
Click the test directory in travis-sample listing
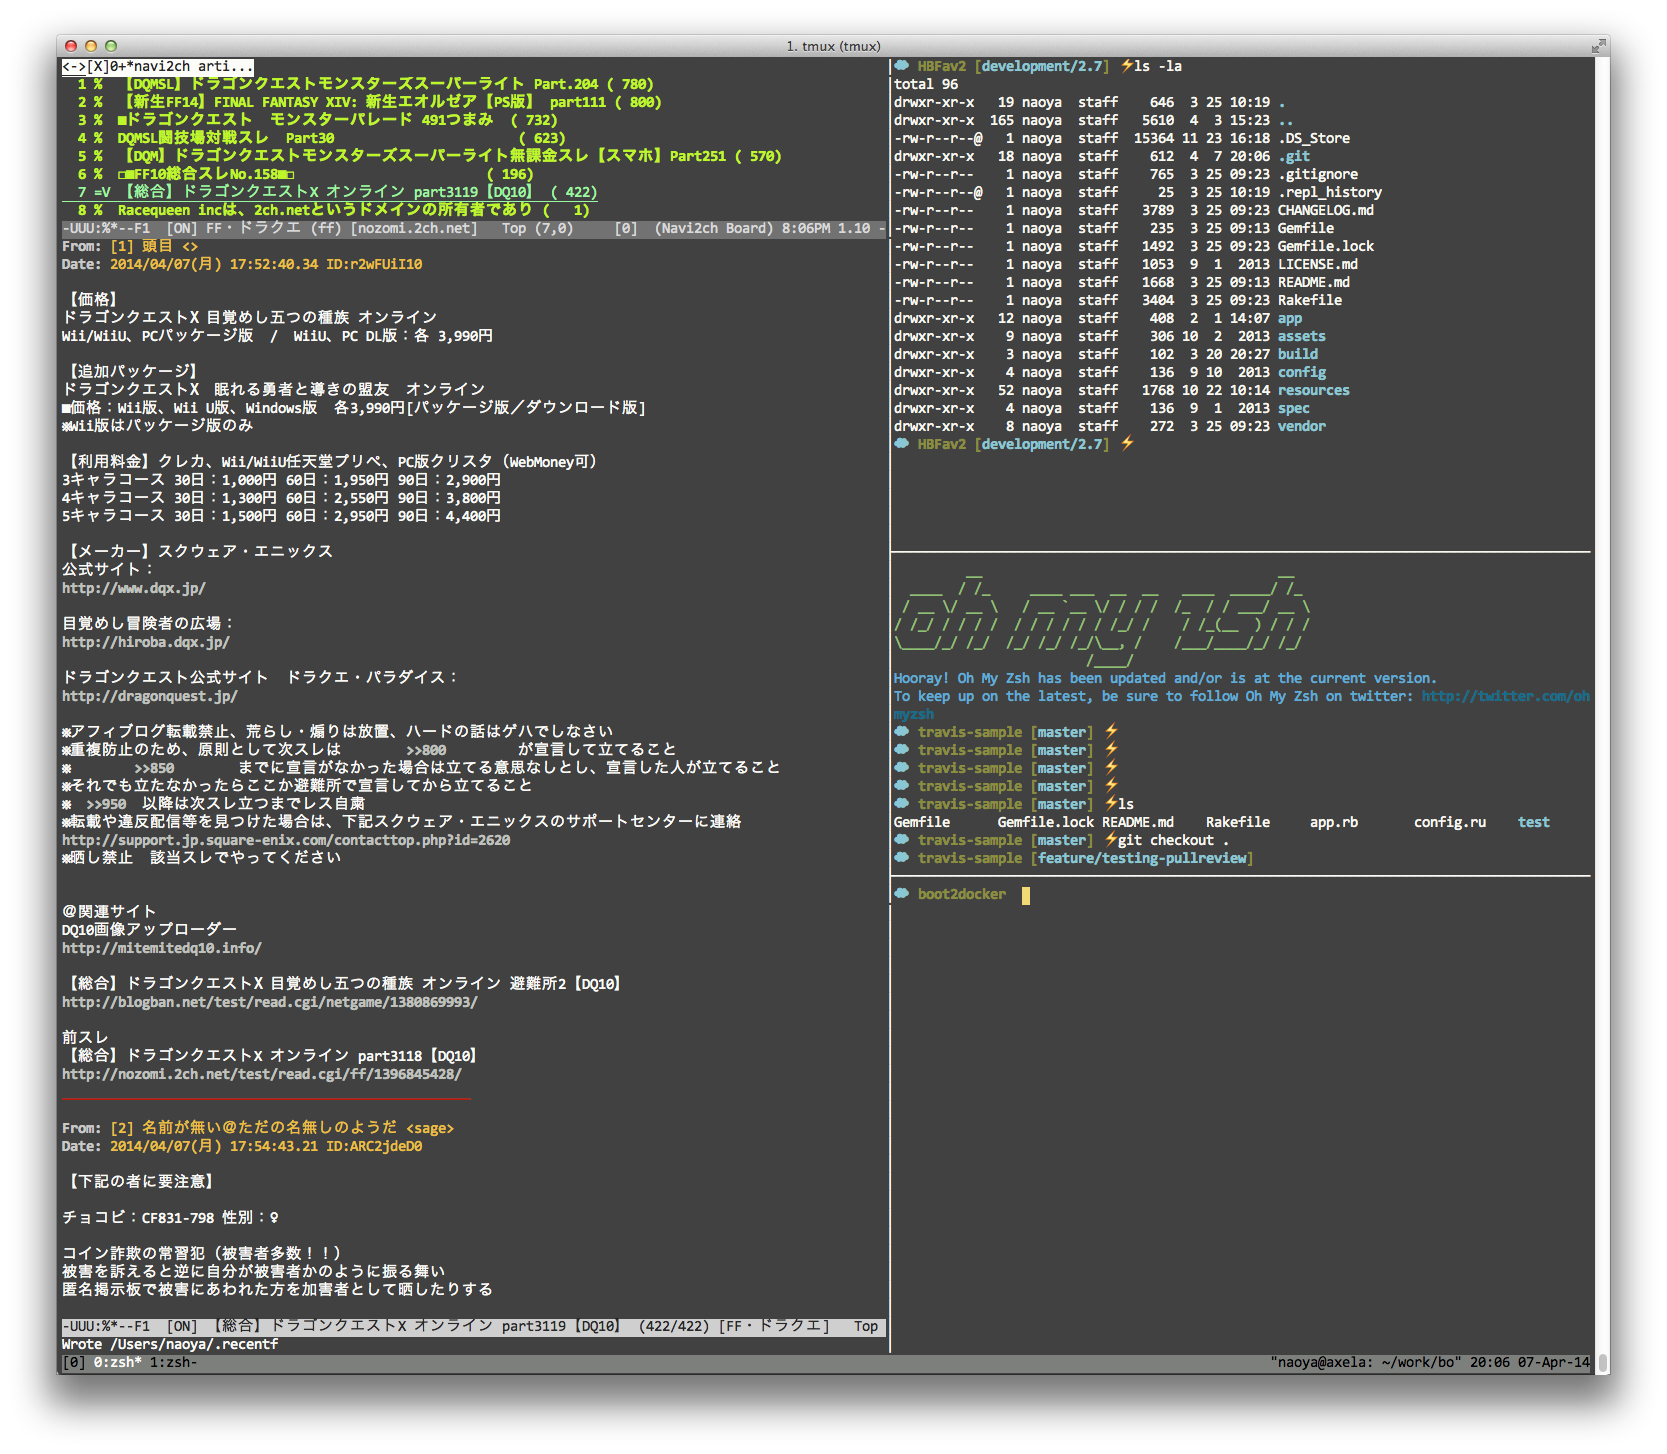point(1534,822)
